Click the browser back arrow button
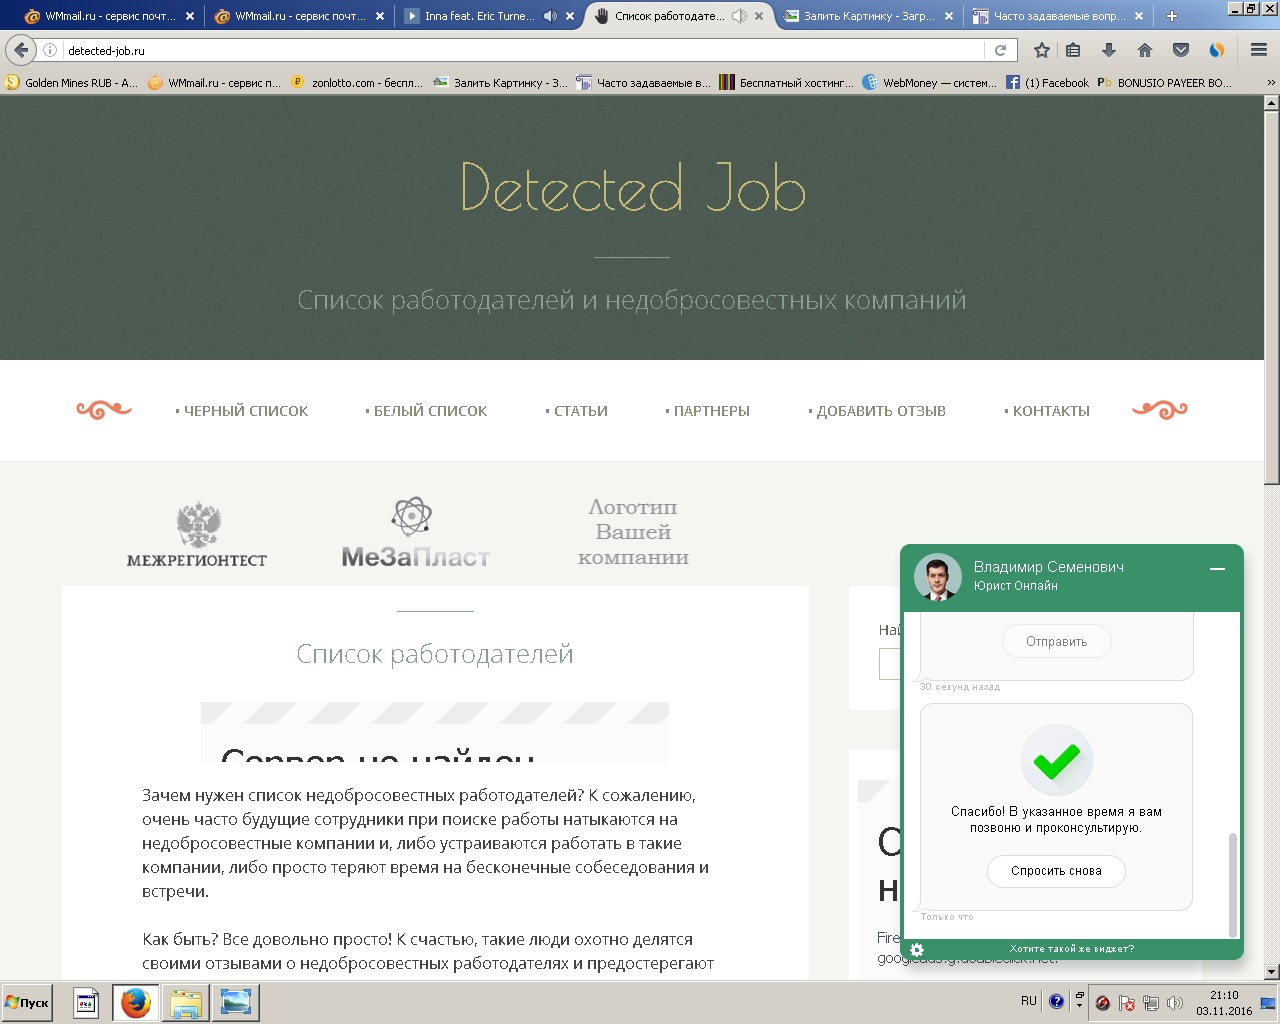 pos(21,50)
